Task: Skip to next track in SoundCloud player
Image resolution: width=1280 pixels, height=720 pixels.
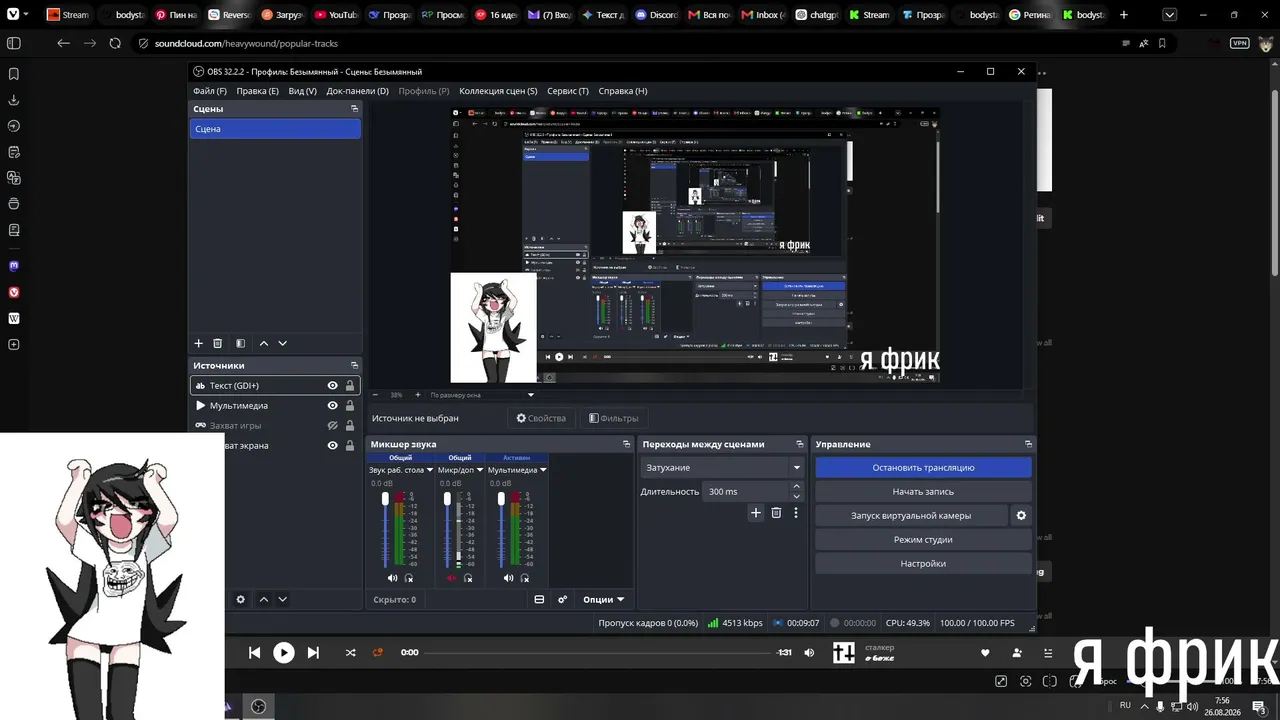Action: (x=313, y=652)
